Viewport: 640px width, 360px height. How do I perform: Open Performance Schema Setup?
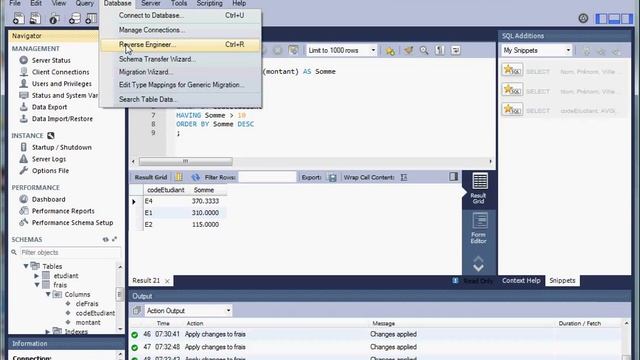(x=72, y=223)
